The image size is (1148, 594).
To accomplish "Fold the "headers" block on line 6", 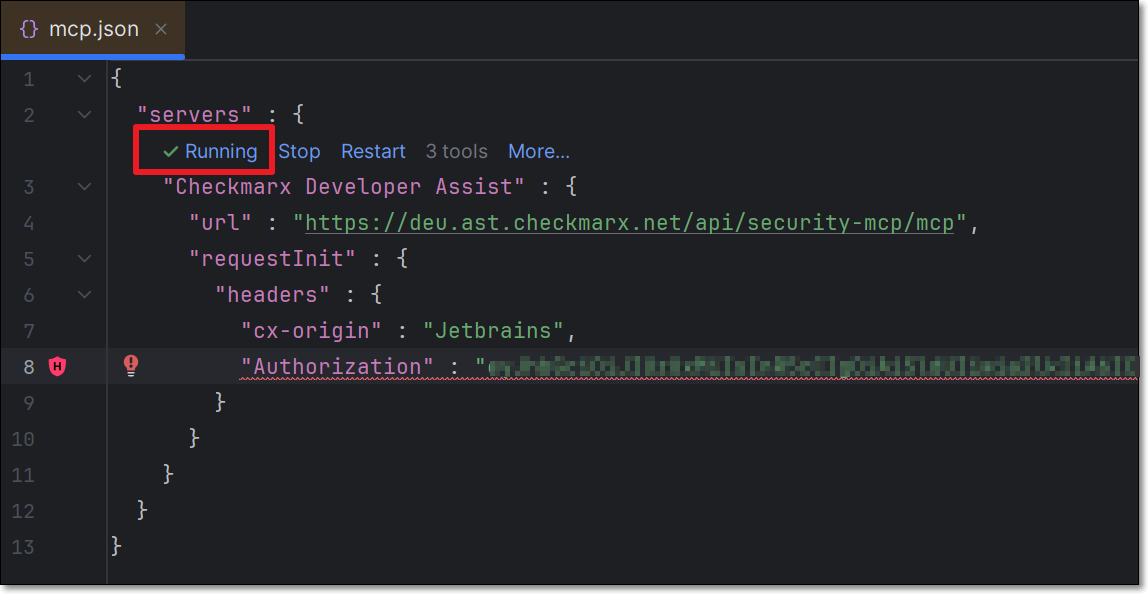I will [x=84, y=295].
